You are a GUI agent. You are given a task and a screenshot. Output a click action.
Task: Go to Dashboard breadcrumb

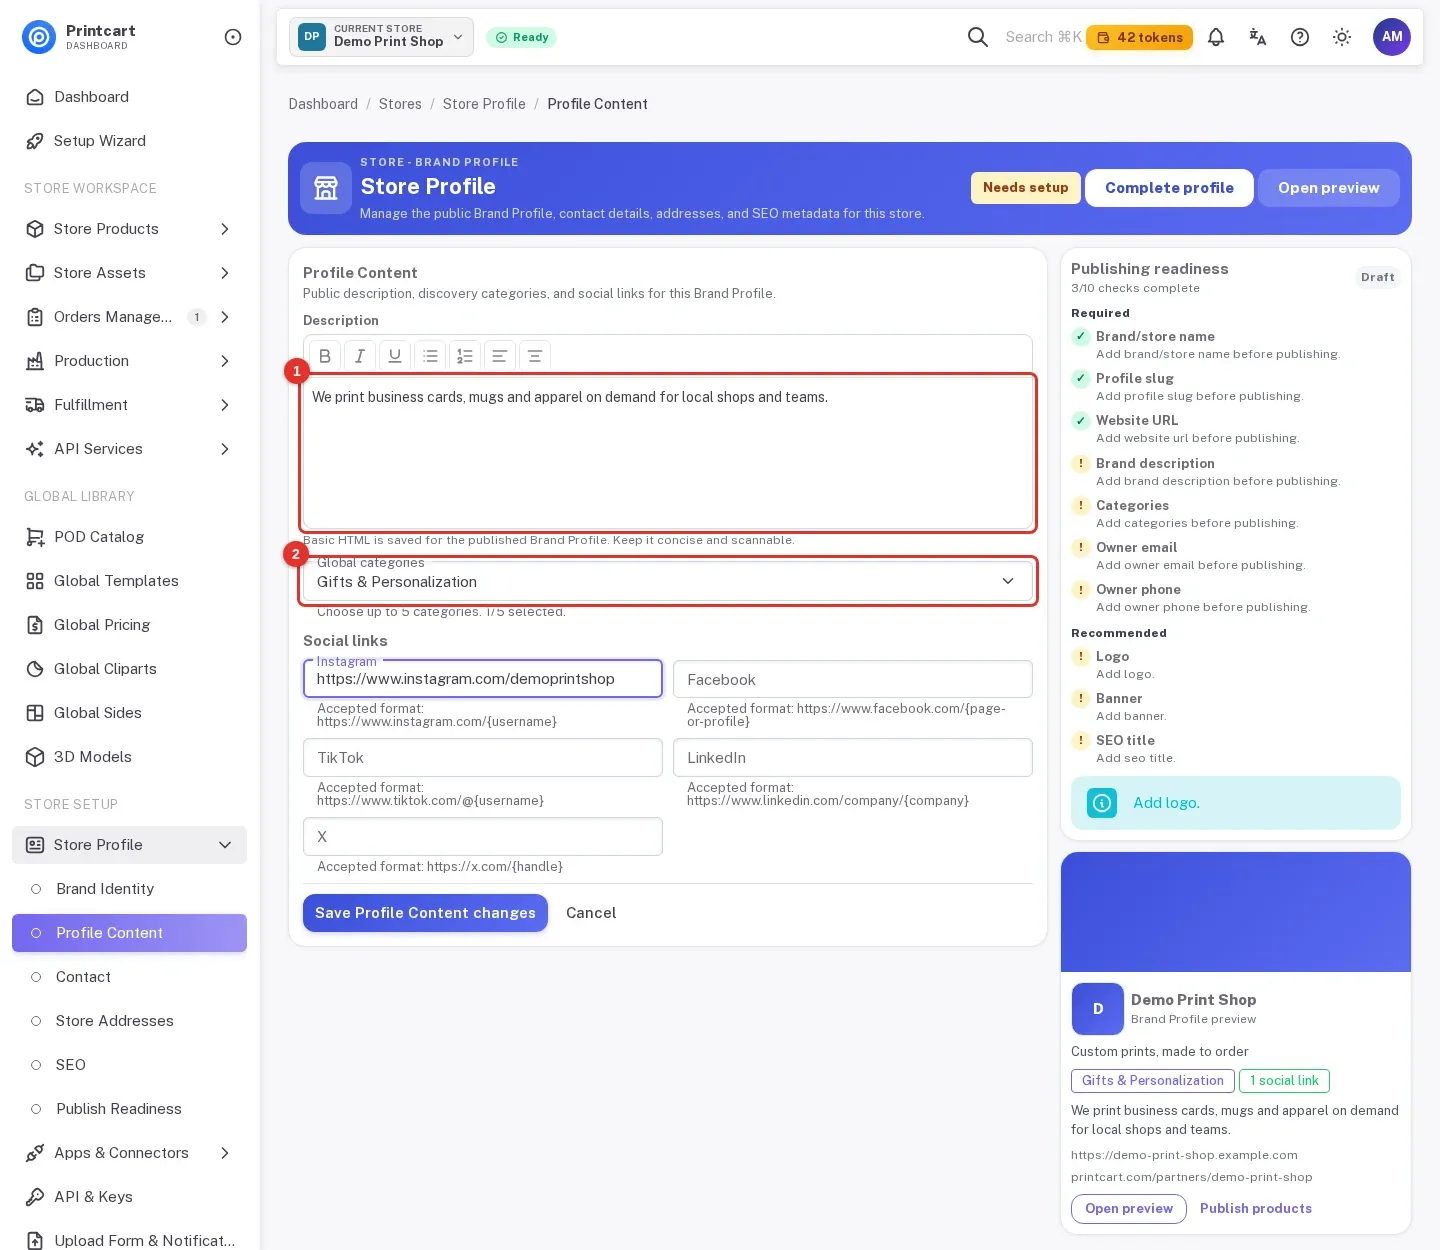pyautogui.click(x=323, y=104)
